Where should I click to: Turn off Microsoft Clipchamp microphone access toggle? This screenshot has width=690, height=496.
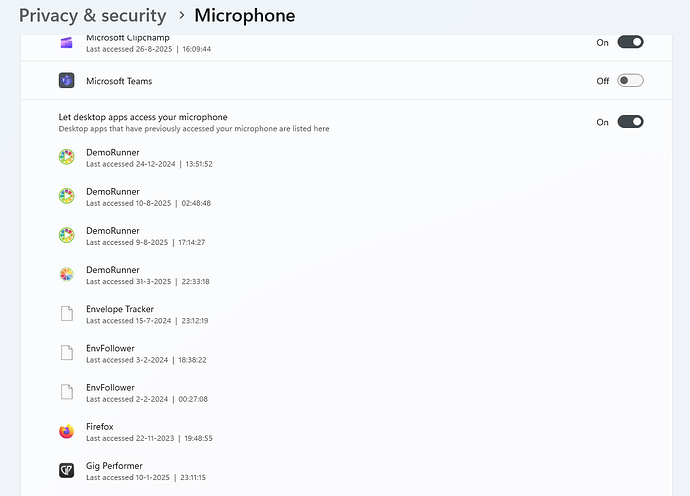630,42
